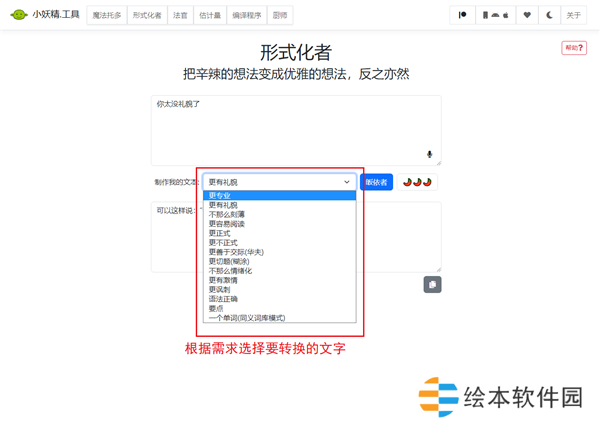Viewport: 600px width, 423px height.
Task: Click the heart icon in navbar
Action: click(x=527, y=15)
